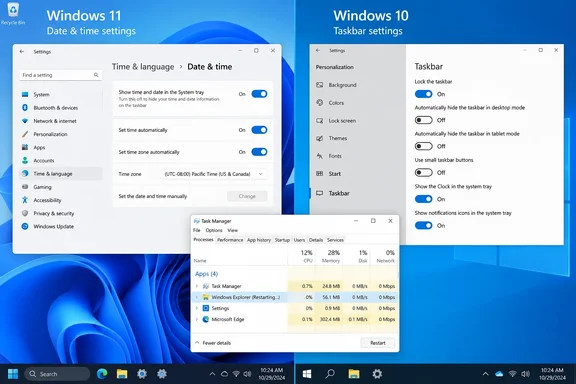576x384 pixels.
Task: Turn on Use small taskbar buttons
Action: 424,172
